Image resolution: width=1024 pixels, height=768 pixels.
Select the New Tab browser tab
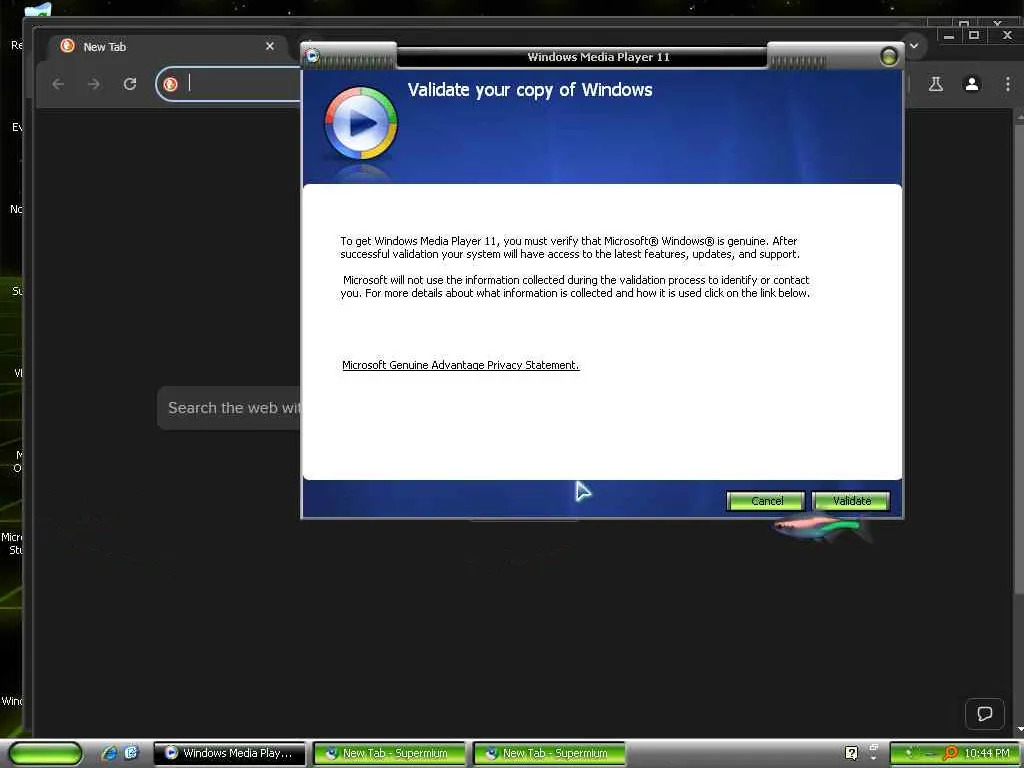(x=168, y=47)
